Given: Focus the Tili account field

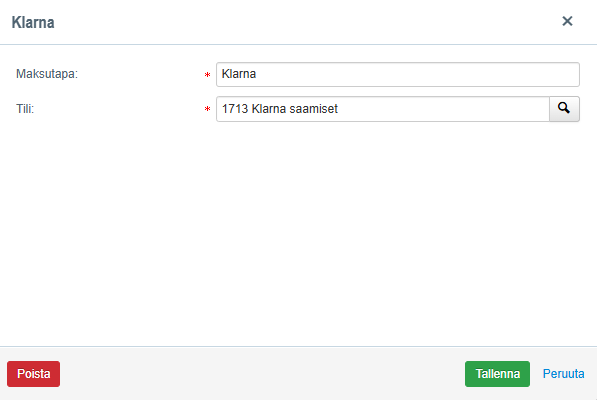Looking at the screenshot, I should [383, 109].
